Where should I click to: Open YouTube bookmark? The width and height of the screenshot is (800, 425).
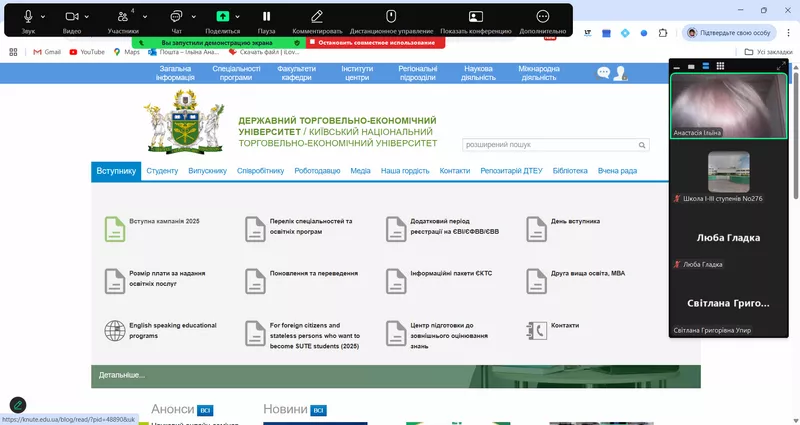point(87,52)
